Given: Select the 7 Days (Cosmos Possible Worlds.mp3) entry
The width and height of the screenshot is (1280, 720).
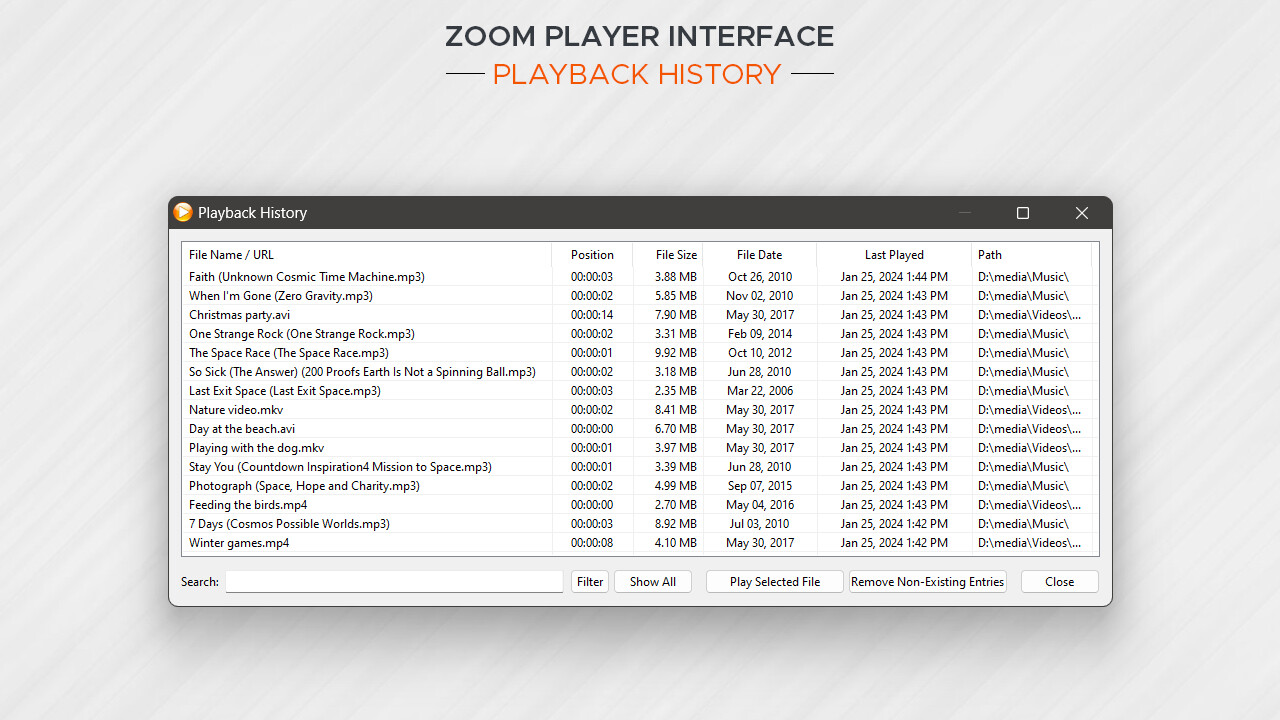Looking at the screenshot, I should [300, 523].
